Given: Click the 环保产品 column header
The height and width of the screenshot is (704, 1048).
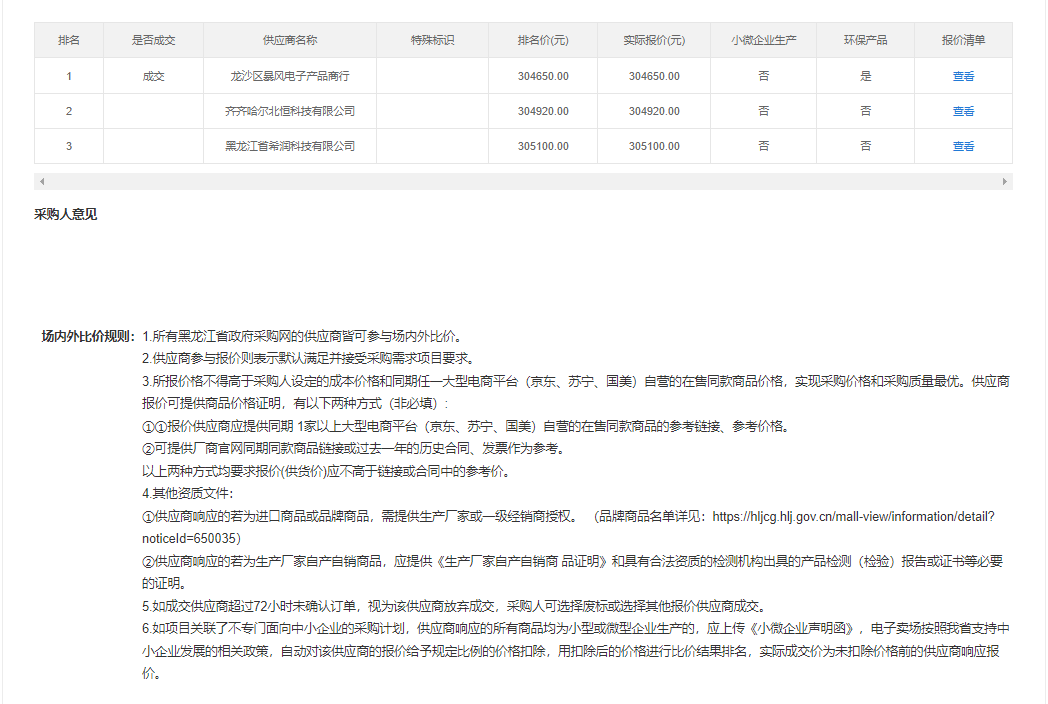Looking at the screenshot, I should pyautogui.click(x=865, y=40).
